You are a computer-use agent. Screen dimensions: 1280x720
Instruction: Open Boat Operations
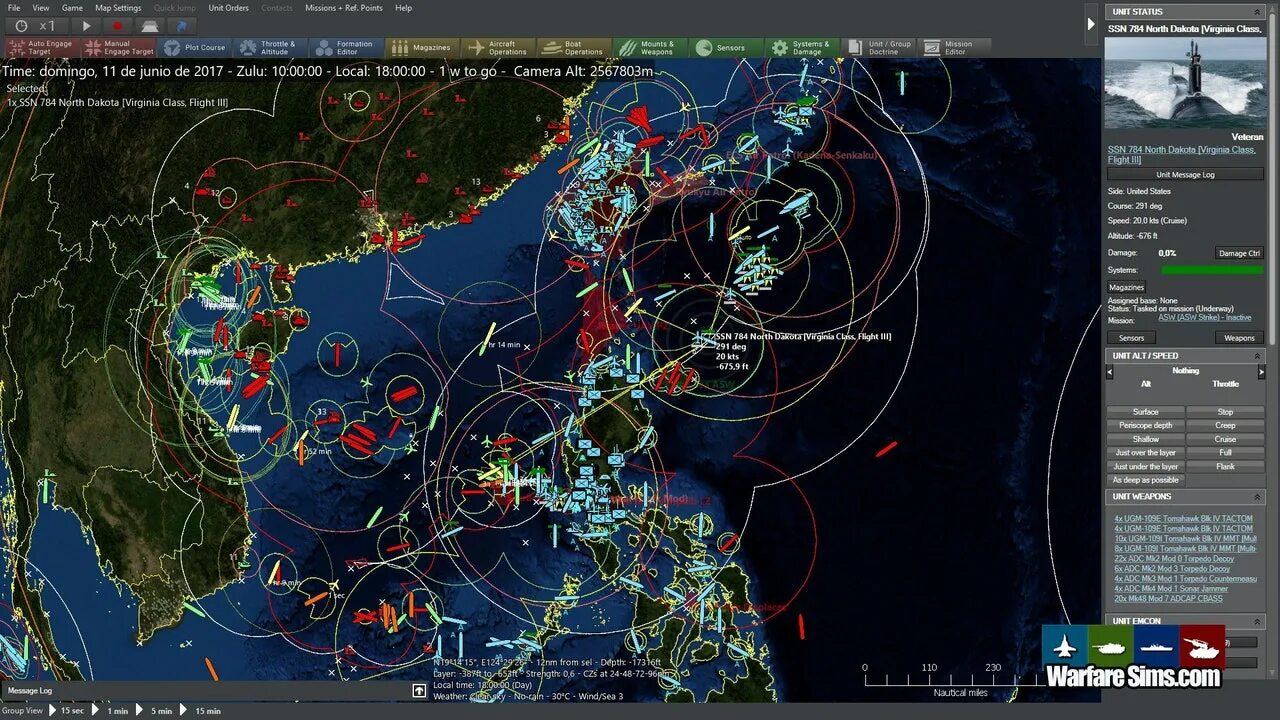click(574, 47)
